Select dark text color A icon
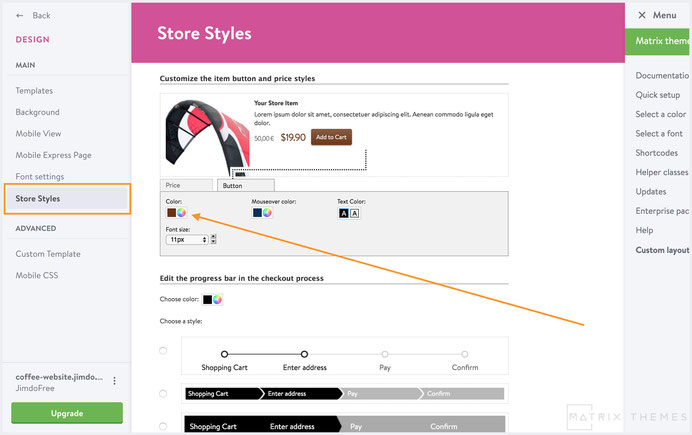692x435 pixels. 344,214
